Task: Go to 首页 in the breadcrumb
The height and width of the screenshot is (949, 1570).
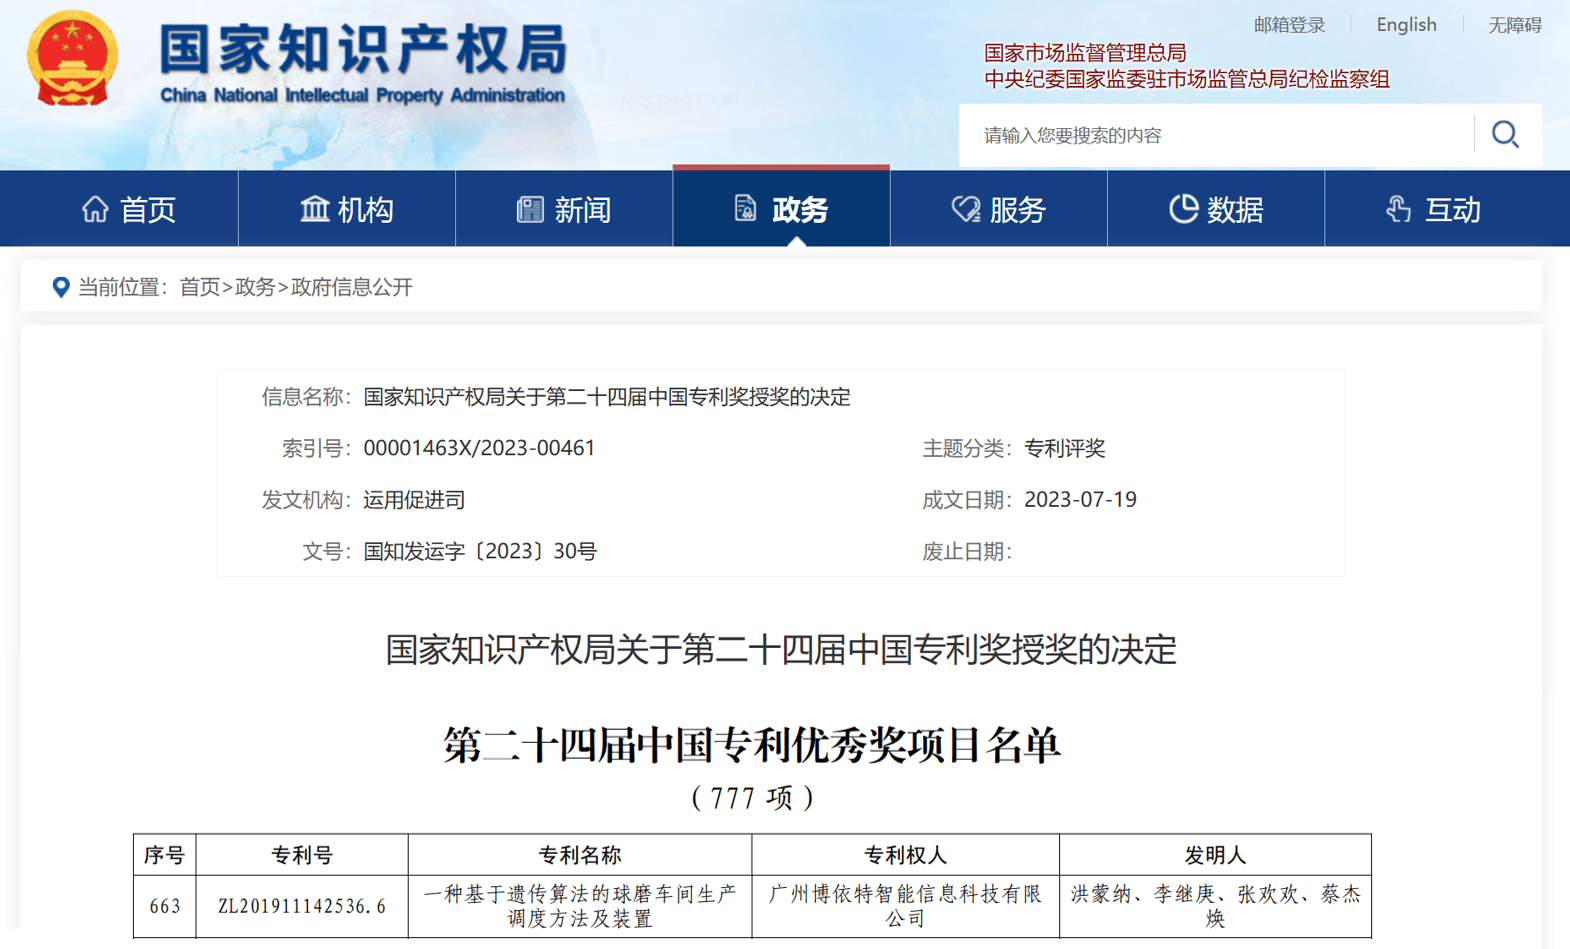Action: [x=199, y=288]
